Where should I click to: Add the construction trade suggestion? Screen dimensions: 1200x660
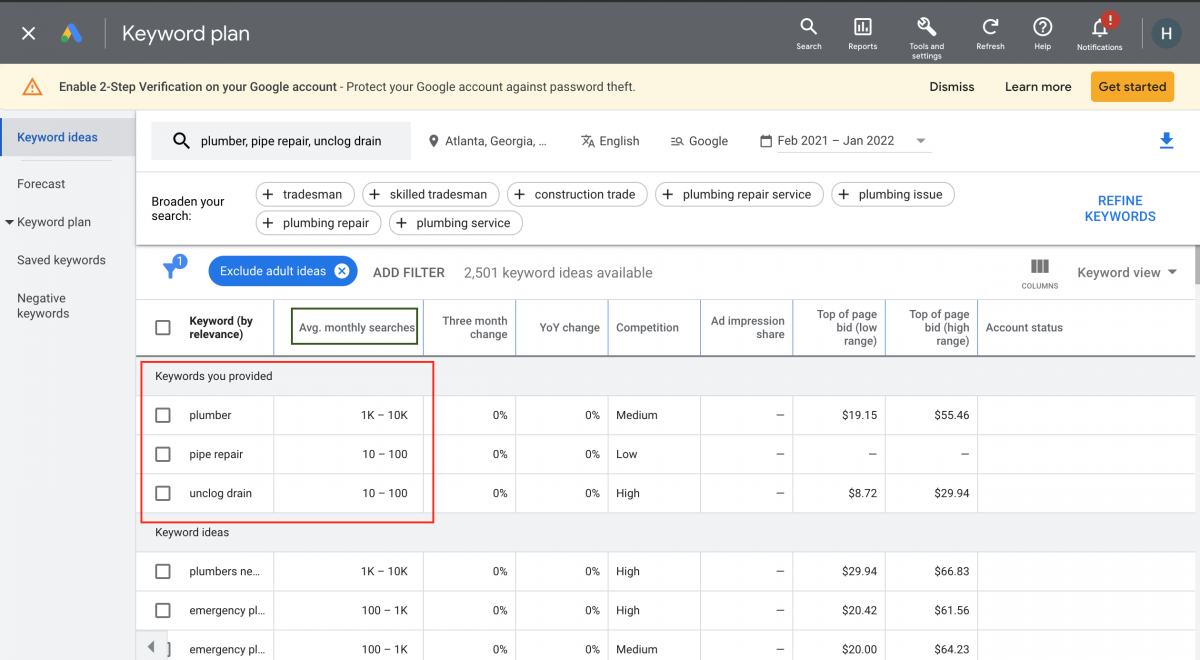pos(577,194)
